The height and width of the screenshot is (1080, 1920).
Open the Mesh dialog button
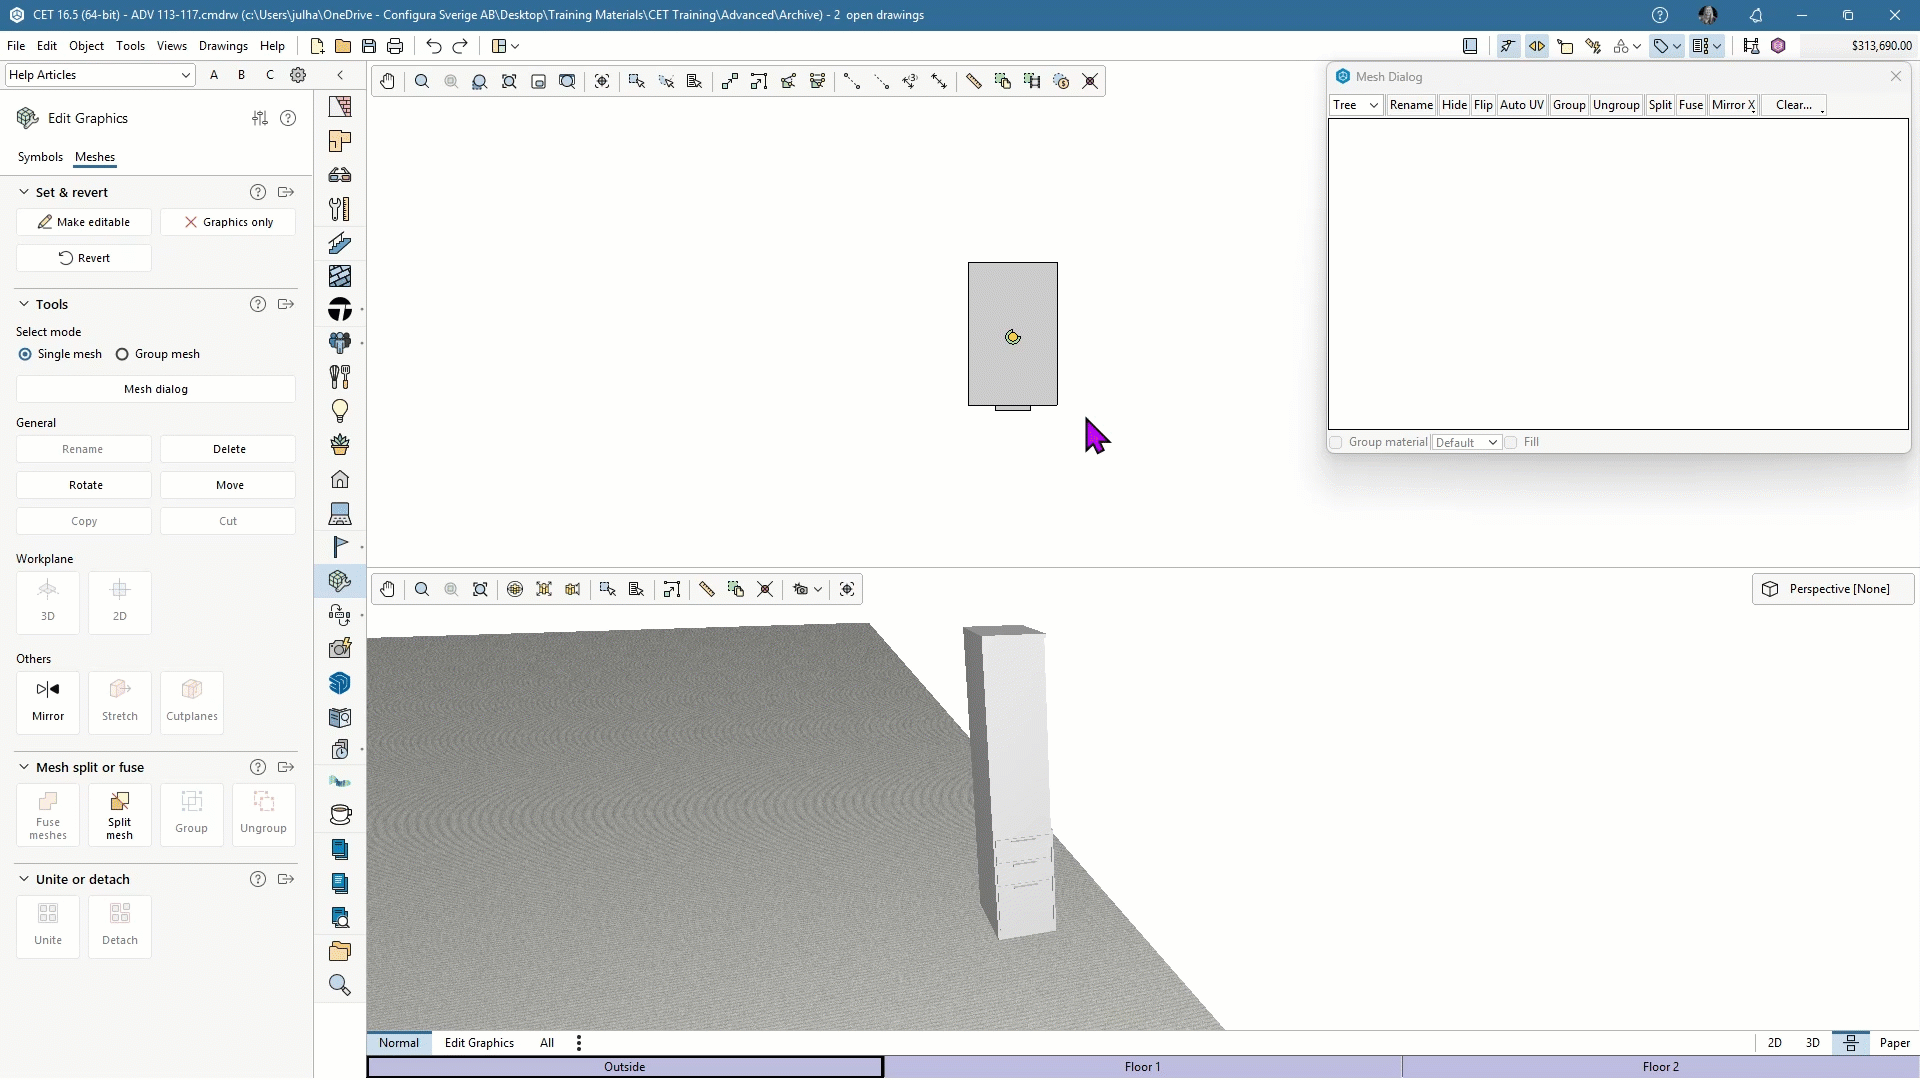156,389
